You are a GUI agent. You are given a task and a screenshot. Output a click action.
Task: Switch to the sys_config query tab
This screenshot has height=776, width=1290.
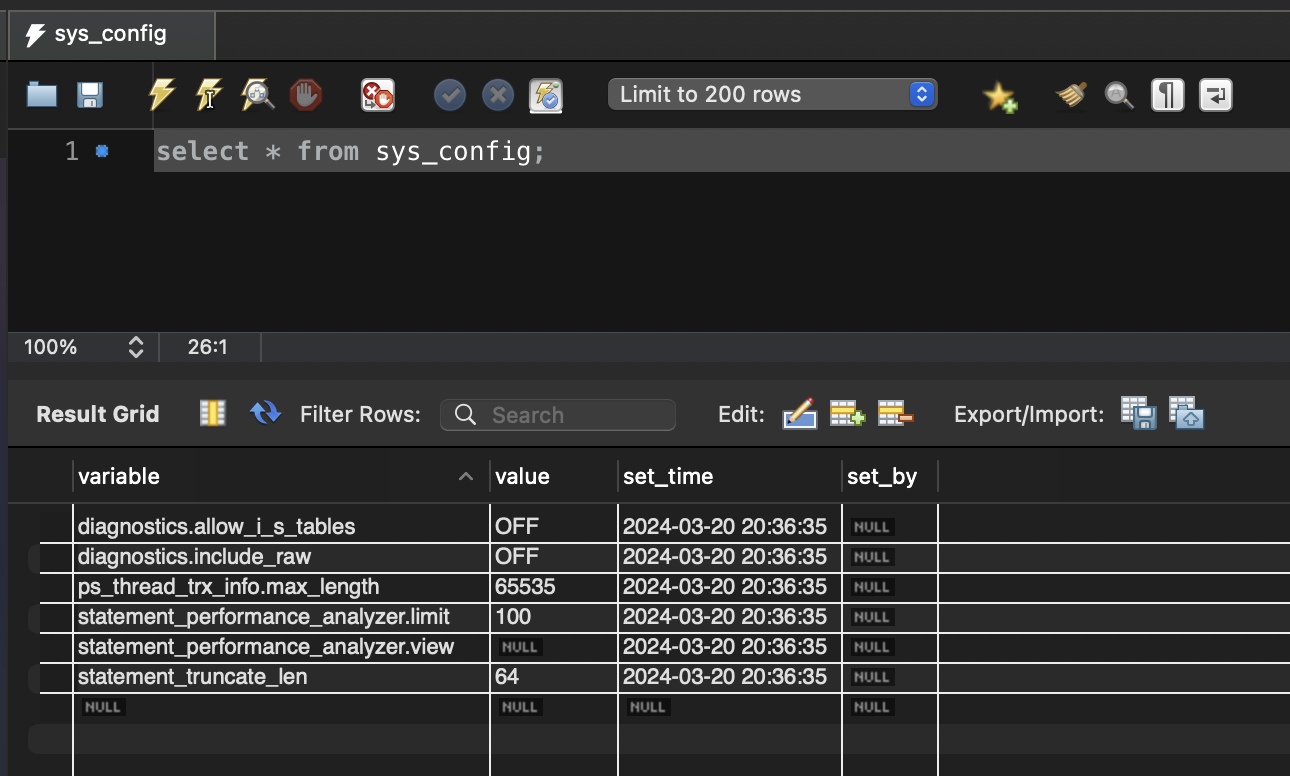[x=110, y=35]
